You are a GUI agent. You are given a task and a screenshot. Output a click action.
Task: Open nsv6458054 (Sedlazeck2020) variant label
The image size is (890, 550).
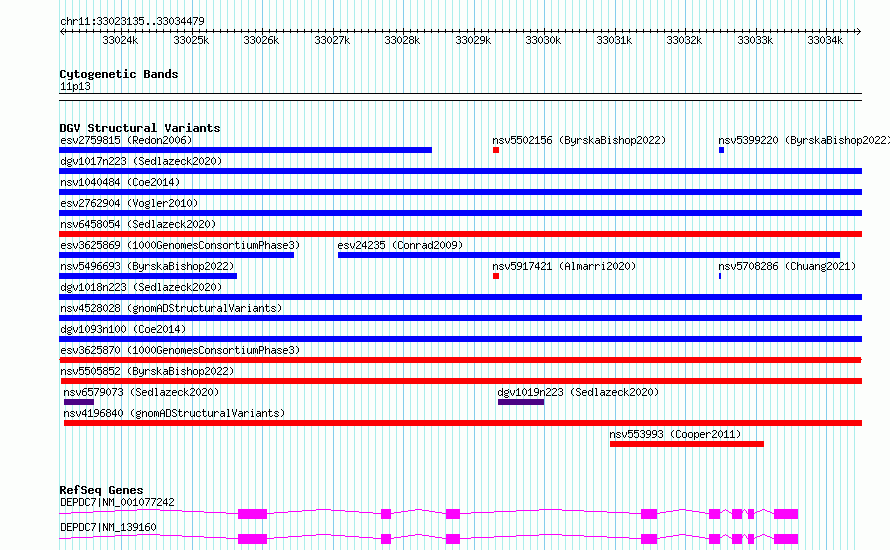click(x=138, y=224)
